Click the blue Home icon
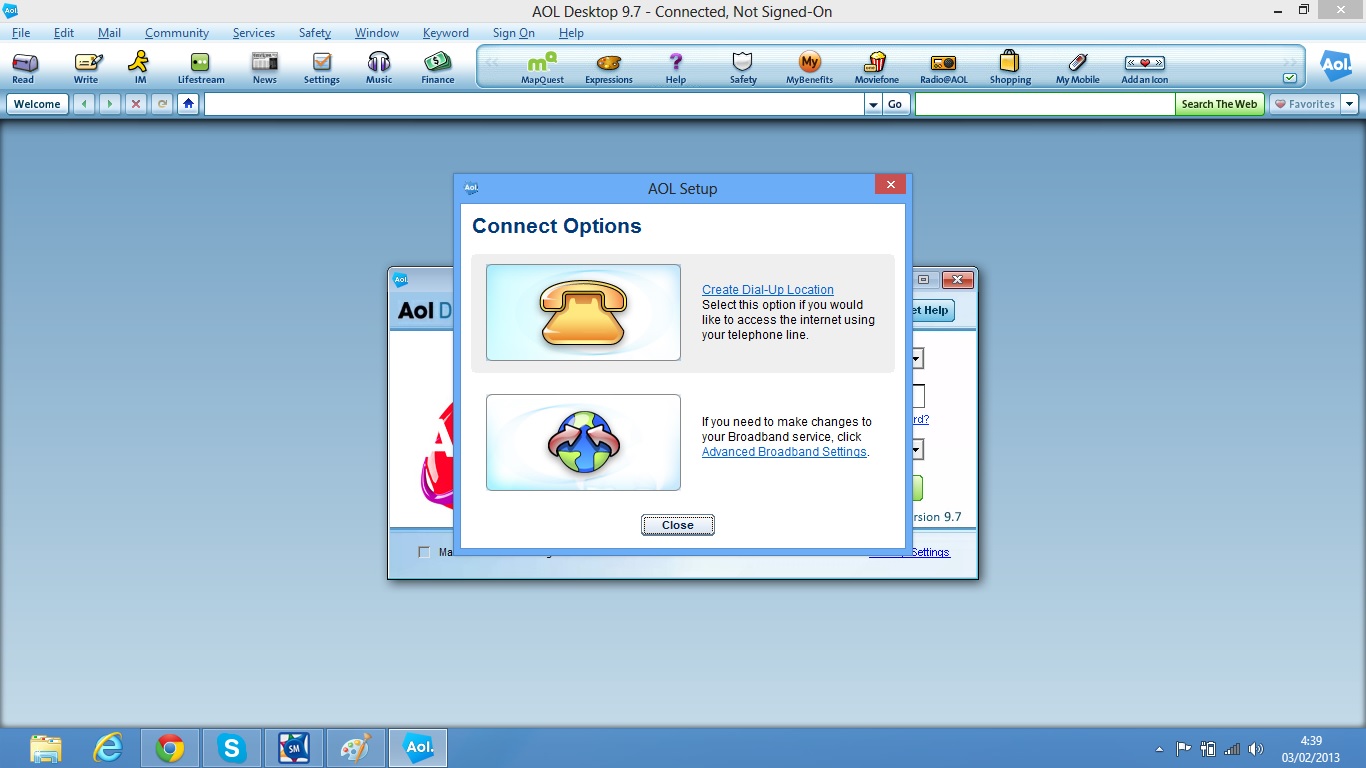 coord(188,104)
